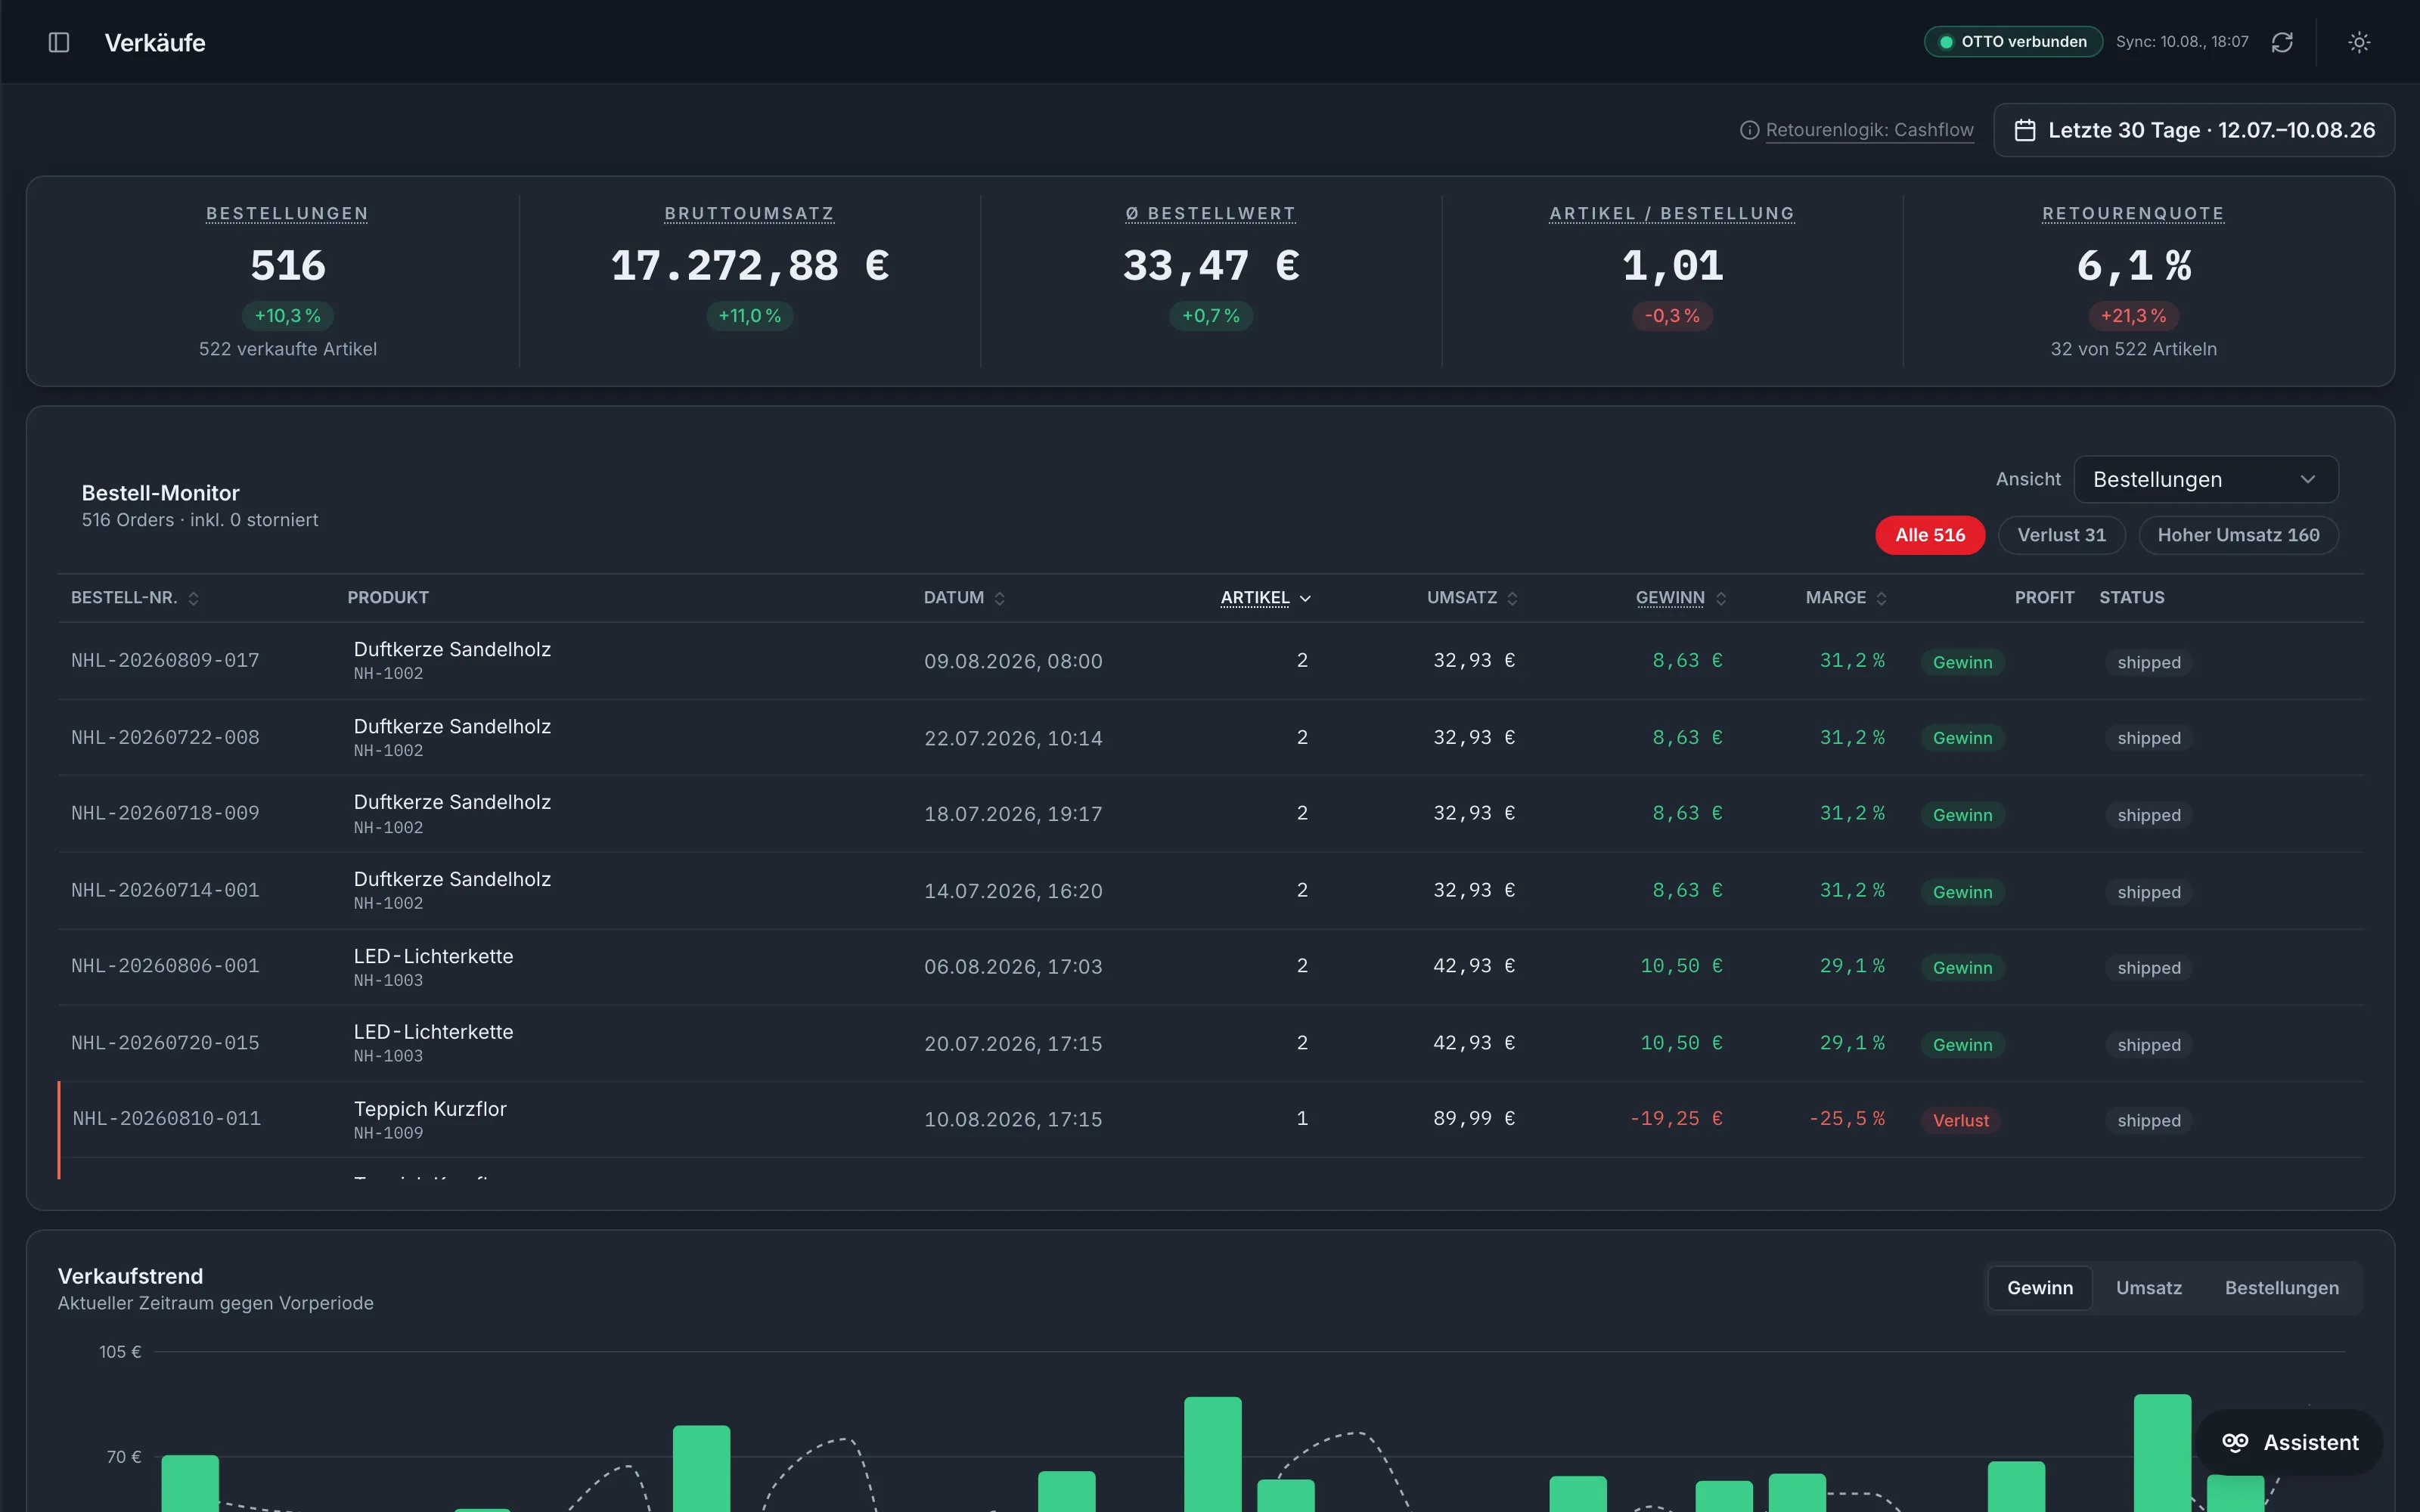Click the -25,5 % margin value
This screenshot has width=2420, height=1512.
tap(1846, 1118)
